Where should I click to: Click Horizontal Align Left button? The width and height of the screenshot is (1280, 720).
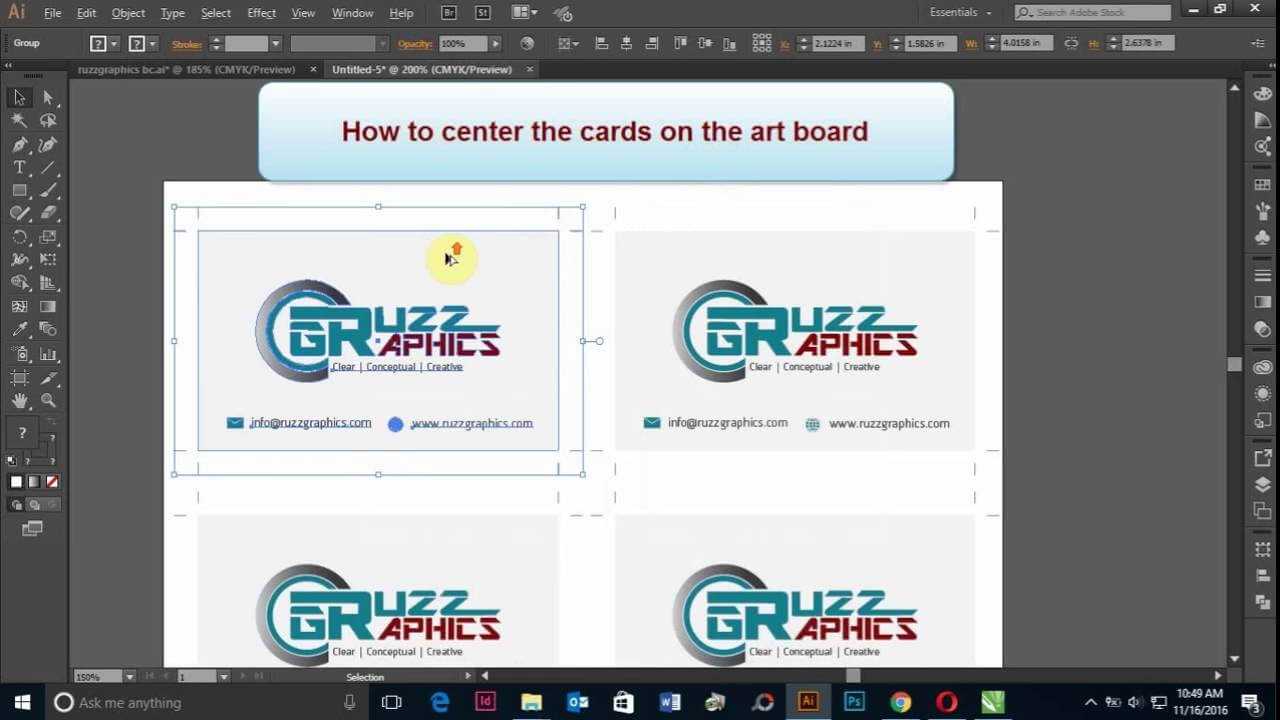[601, 44]
